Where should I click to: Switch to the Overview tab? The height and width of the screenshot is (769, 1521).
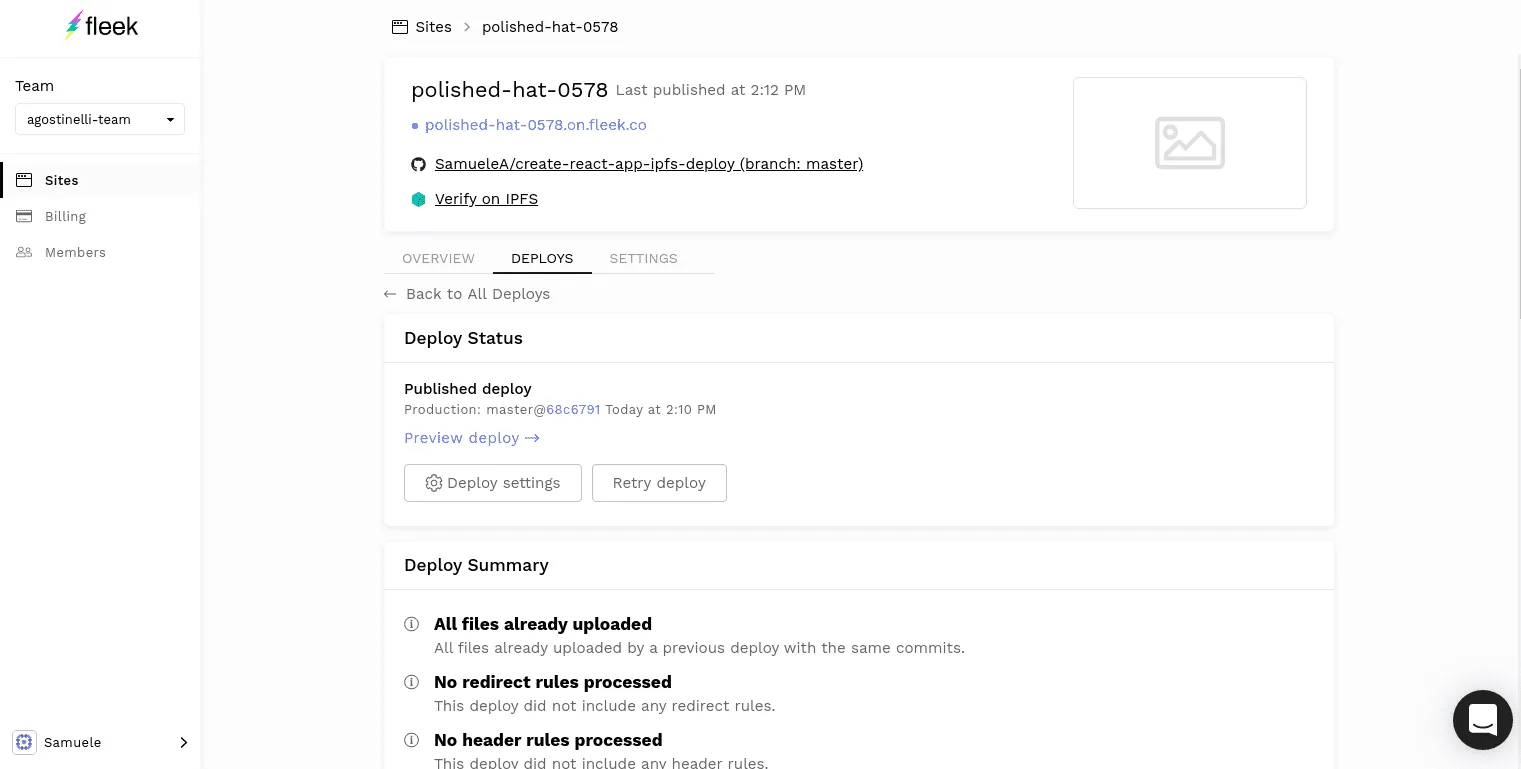(438, 258)
